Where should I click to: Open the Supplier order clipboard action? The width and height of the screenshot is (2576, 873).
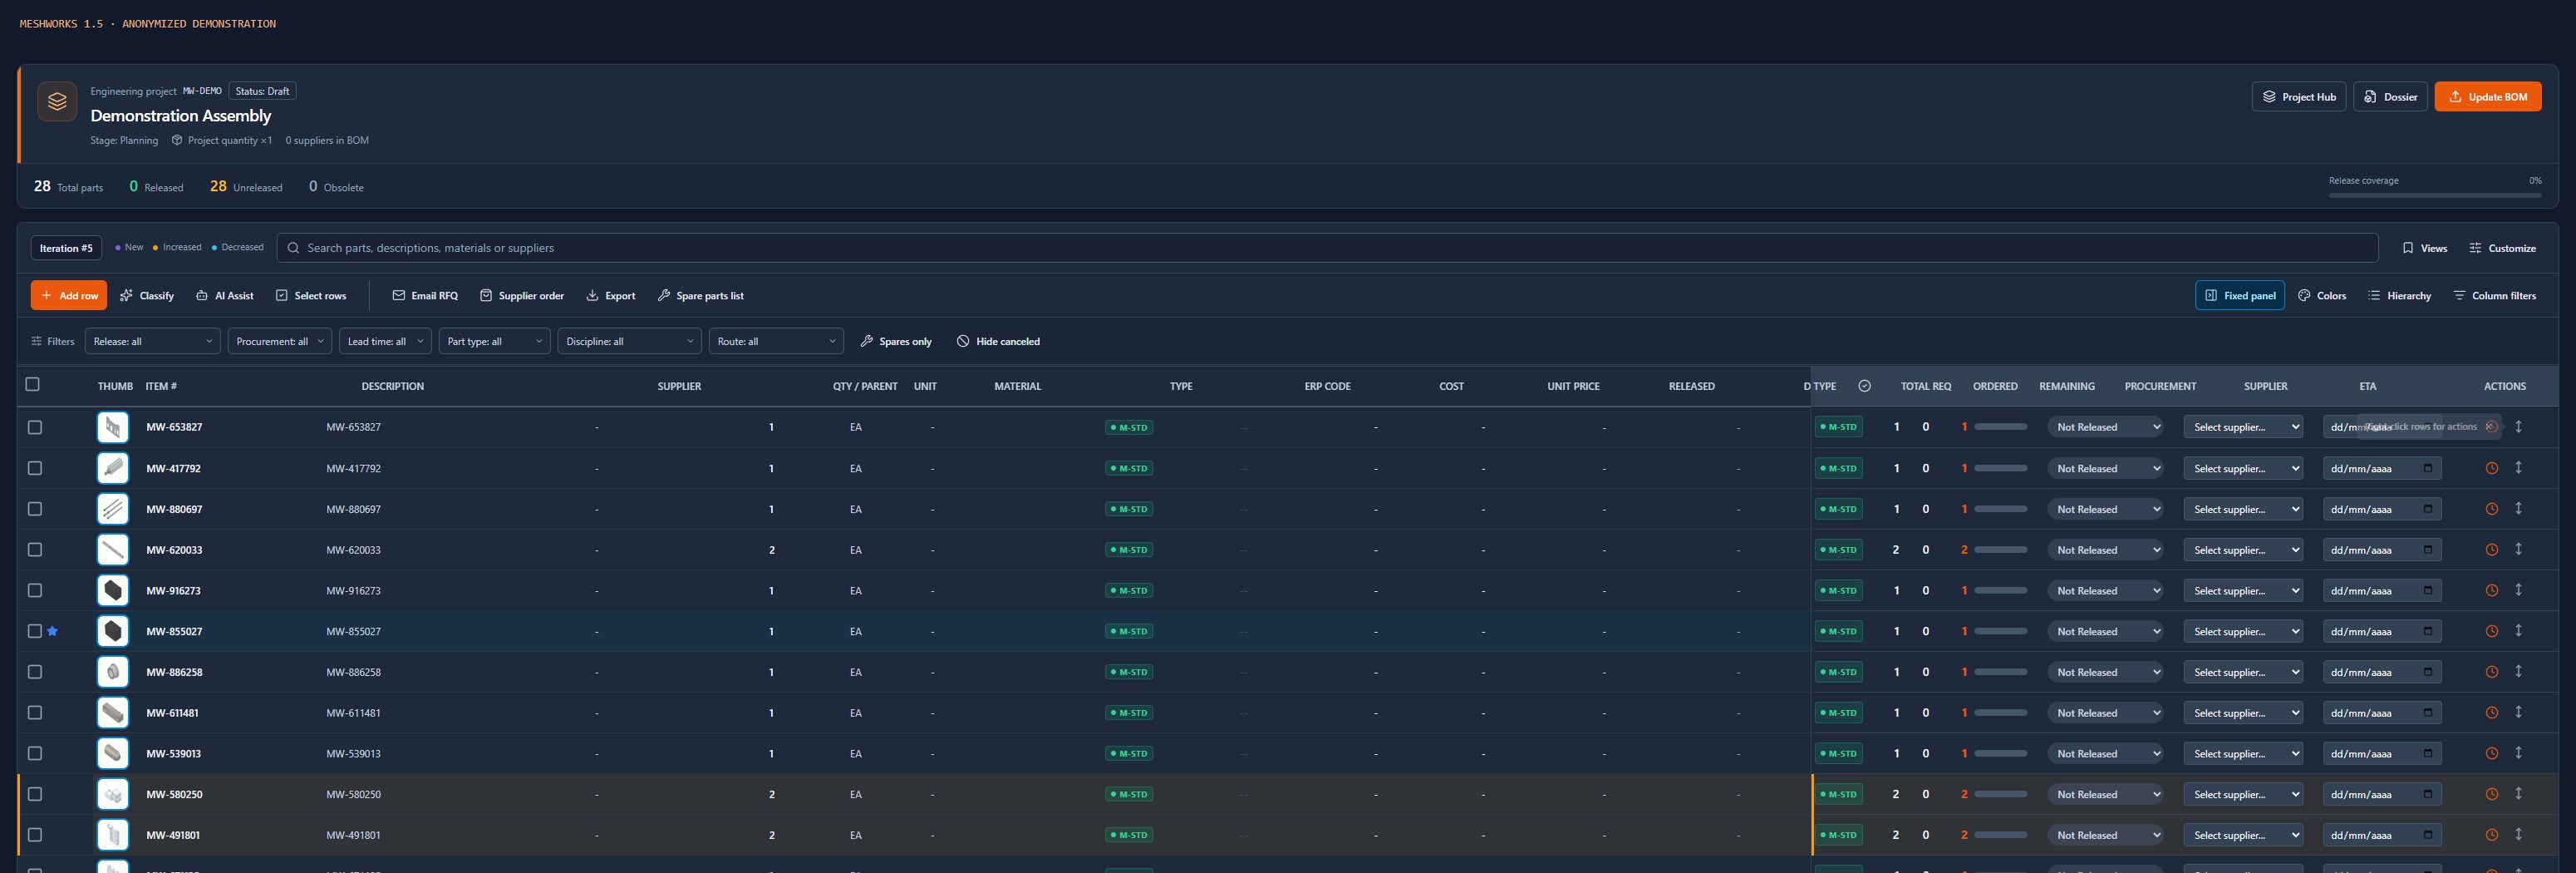click(522, 295)
